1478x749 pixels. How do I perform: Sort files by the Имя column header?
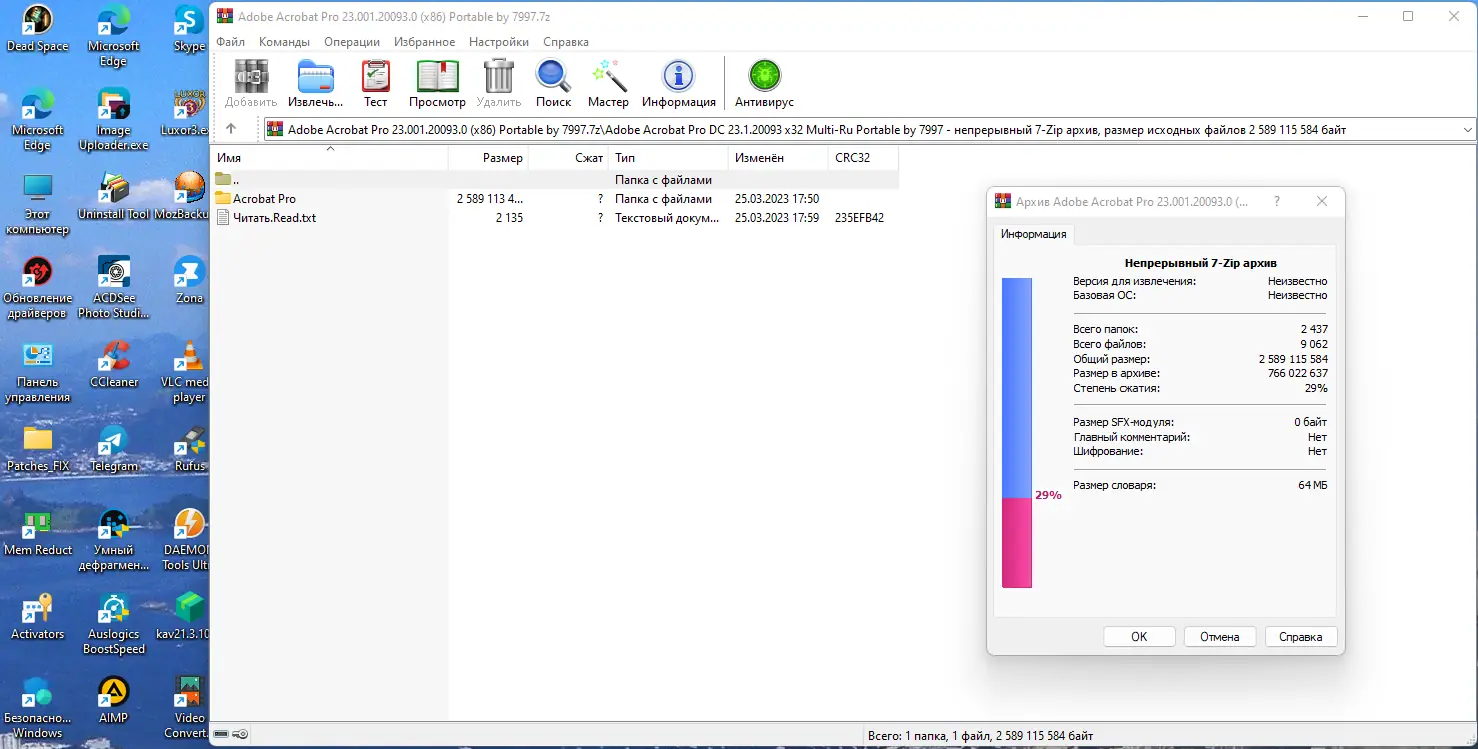click(x=330, y=158)
